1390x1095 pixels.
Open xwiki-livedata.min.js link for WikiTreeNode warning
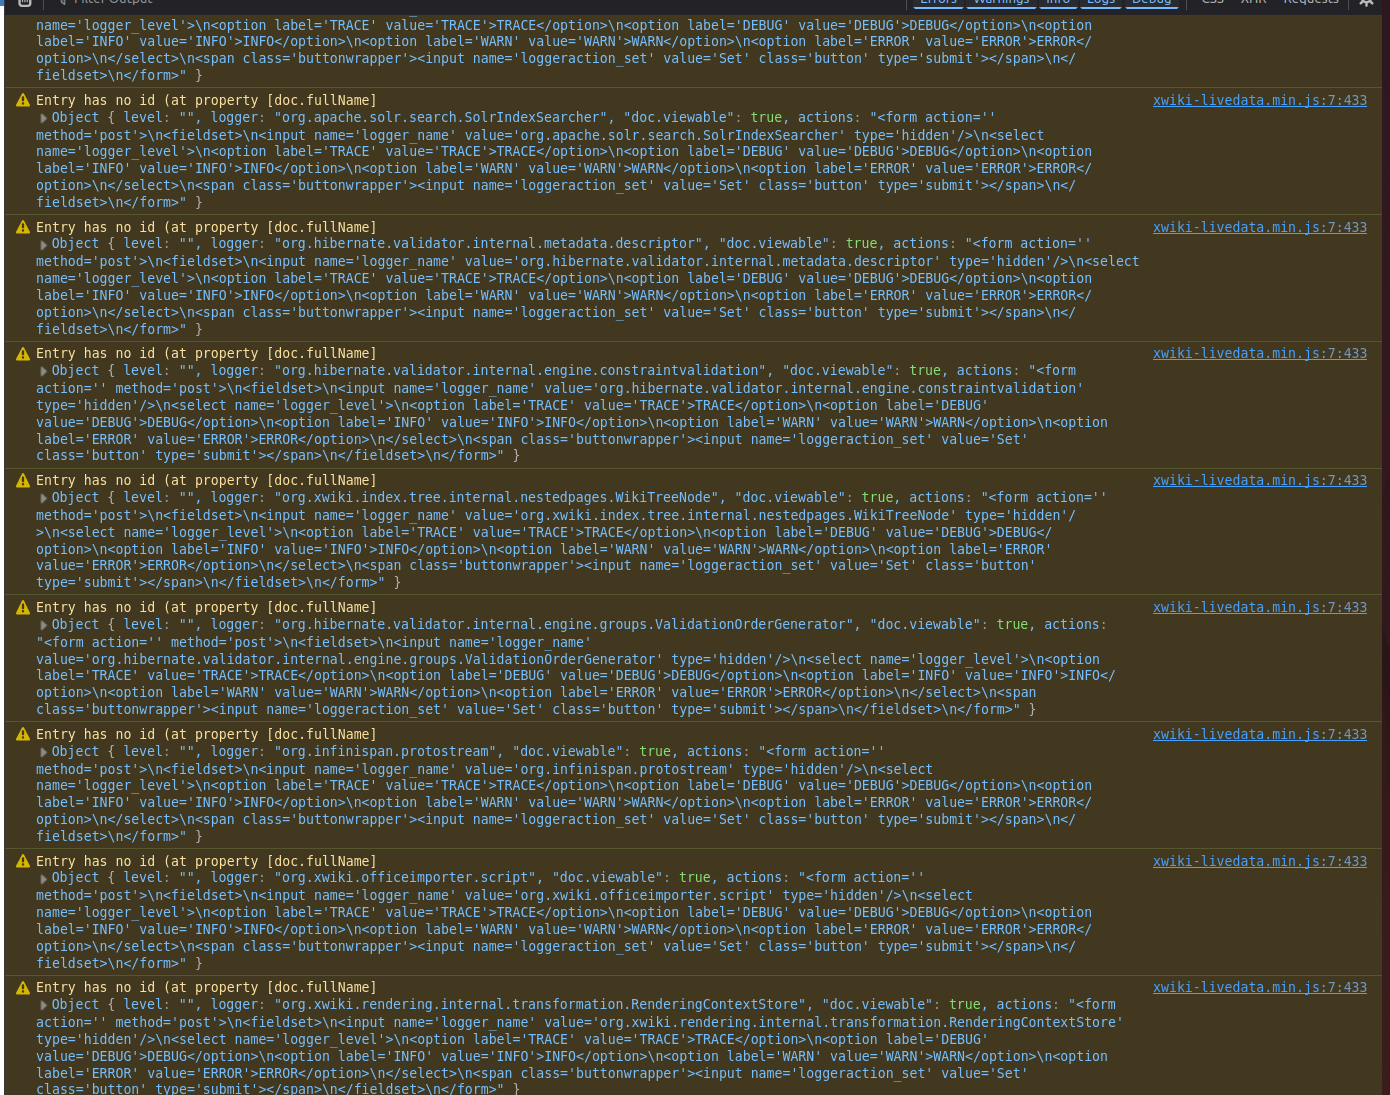tap(1259, 480)
